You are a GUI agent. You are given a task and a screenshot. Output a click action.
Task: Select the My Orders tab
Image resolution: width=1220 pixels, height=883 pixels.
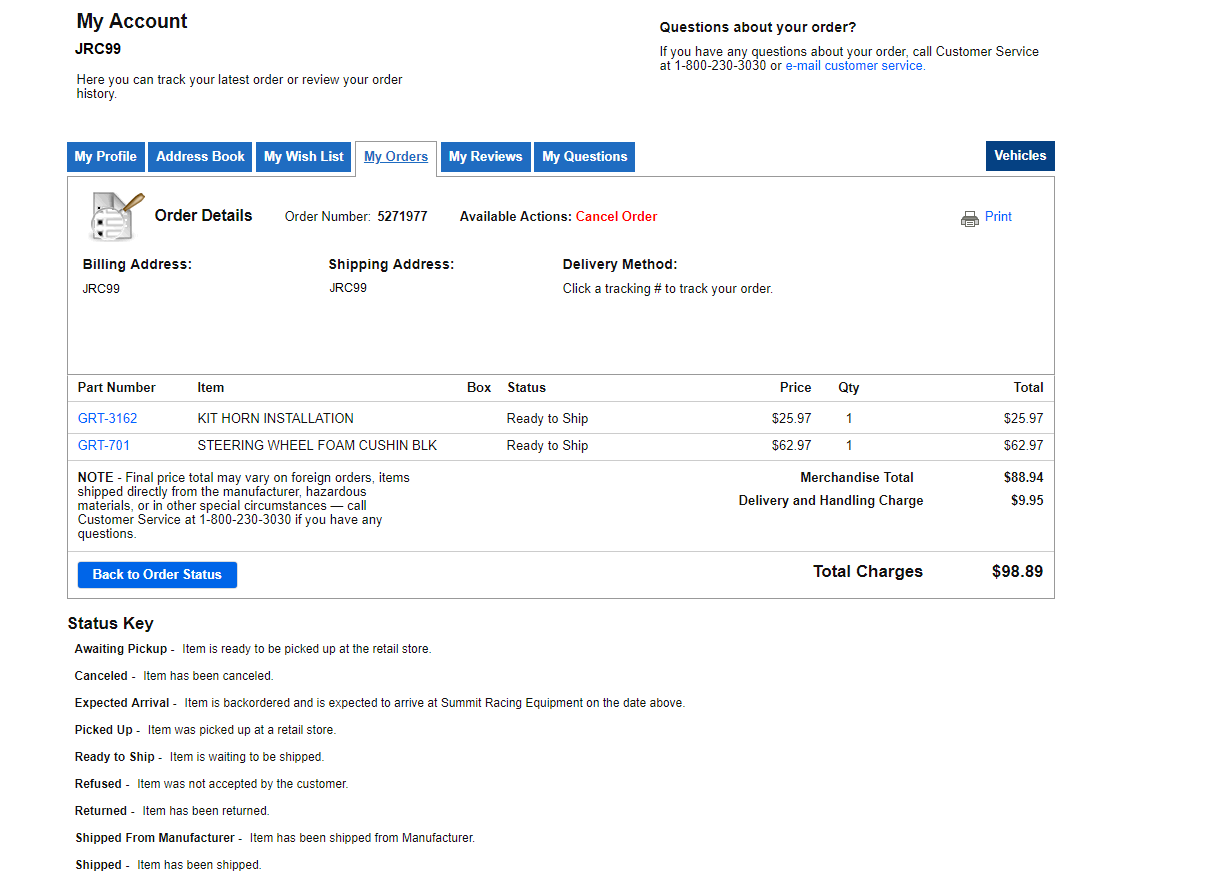click(x=396, y=157)
